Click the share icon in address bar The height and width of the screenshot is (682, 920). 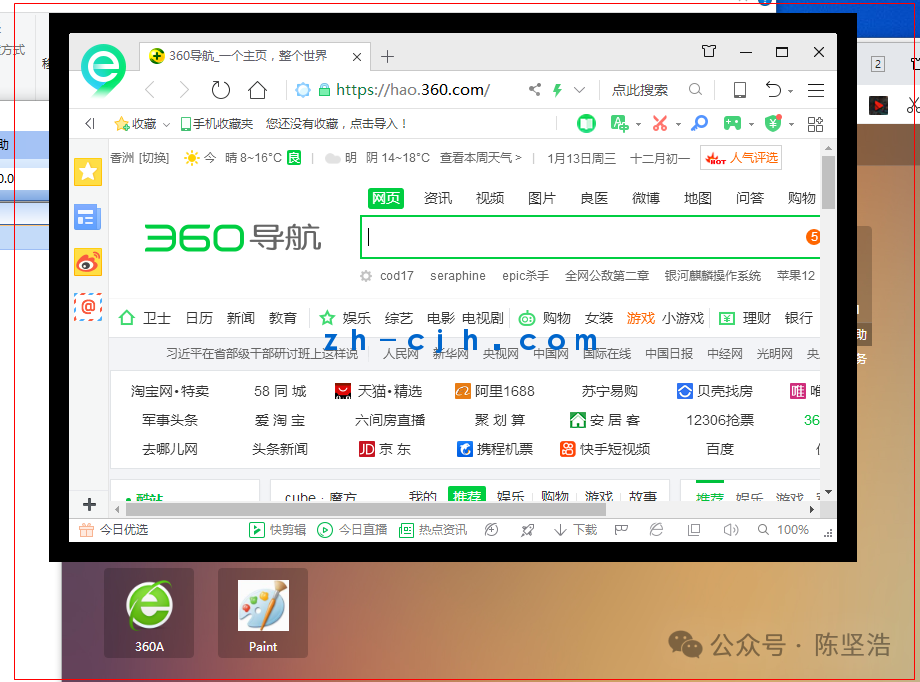coord(535,89)
